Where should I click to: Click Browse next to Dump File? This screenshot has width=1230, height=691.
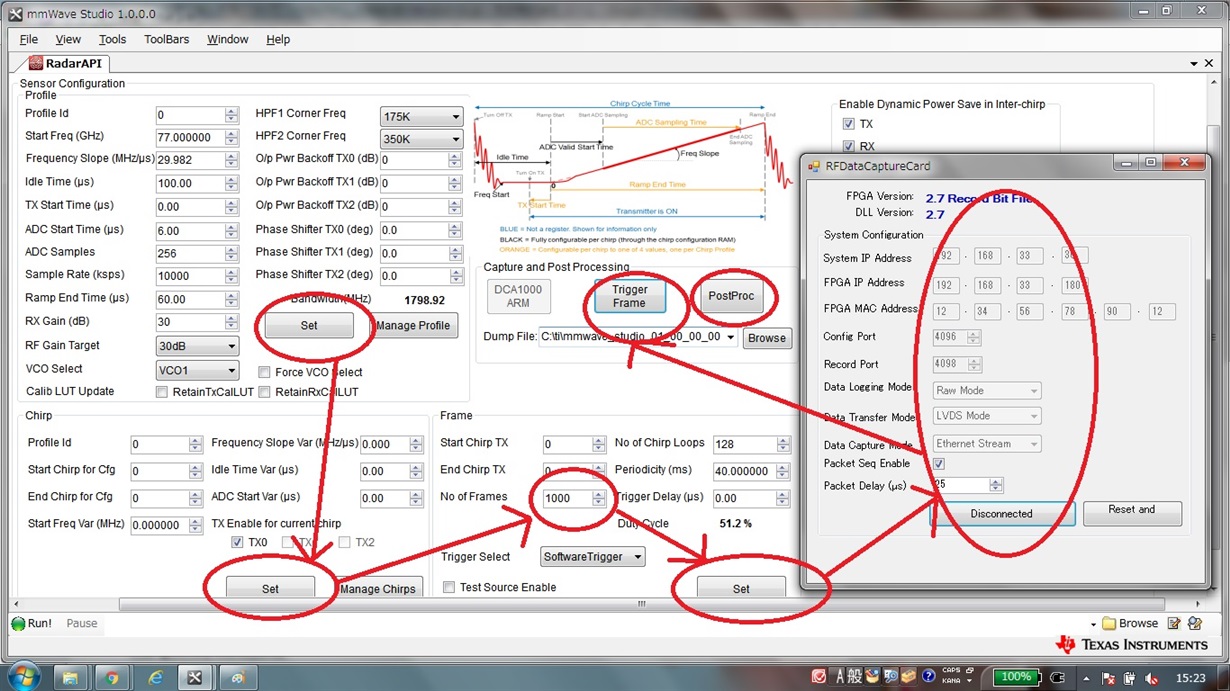767,338
